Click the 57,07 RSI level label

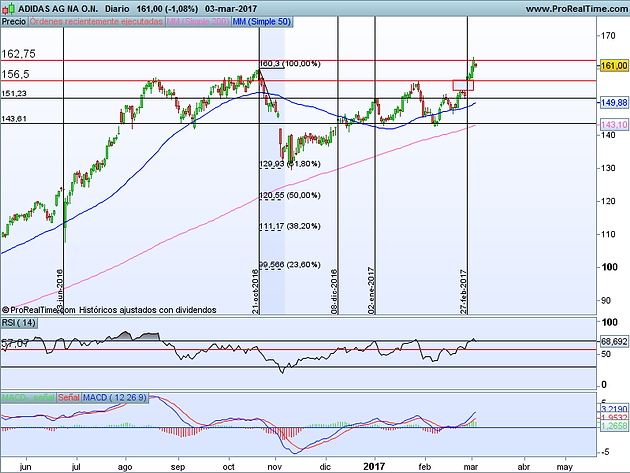click(x=15, y=344)
